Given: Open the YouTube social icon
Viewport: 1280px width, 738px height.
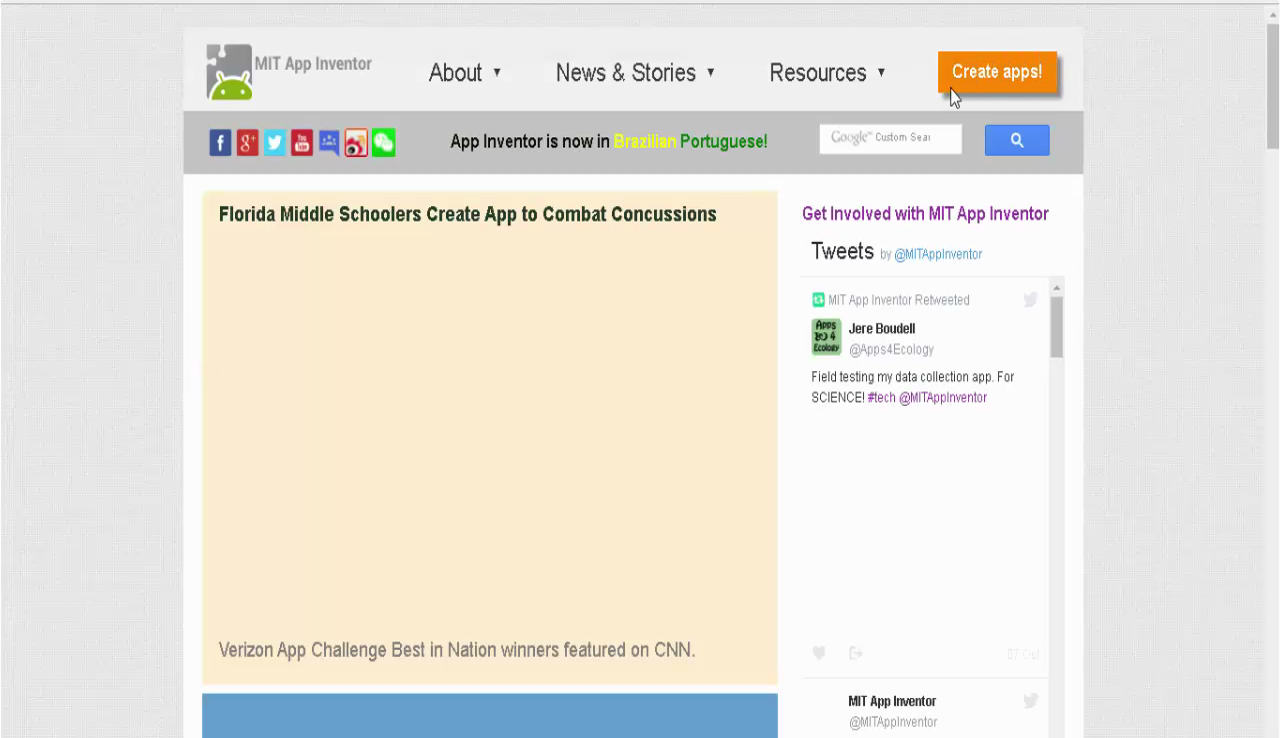Looking at the screenshot, I should (x=301, y=143).
